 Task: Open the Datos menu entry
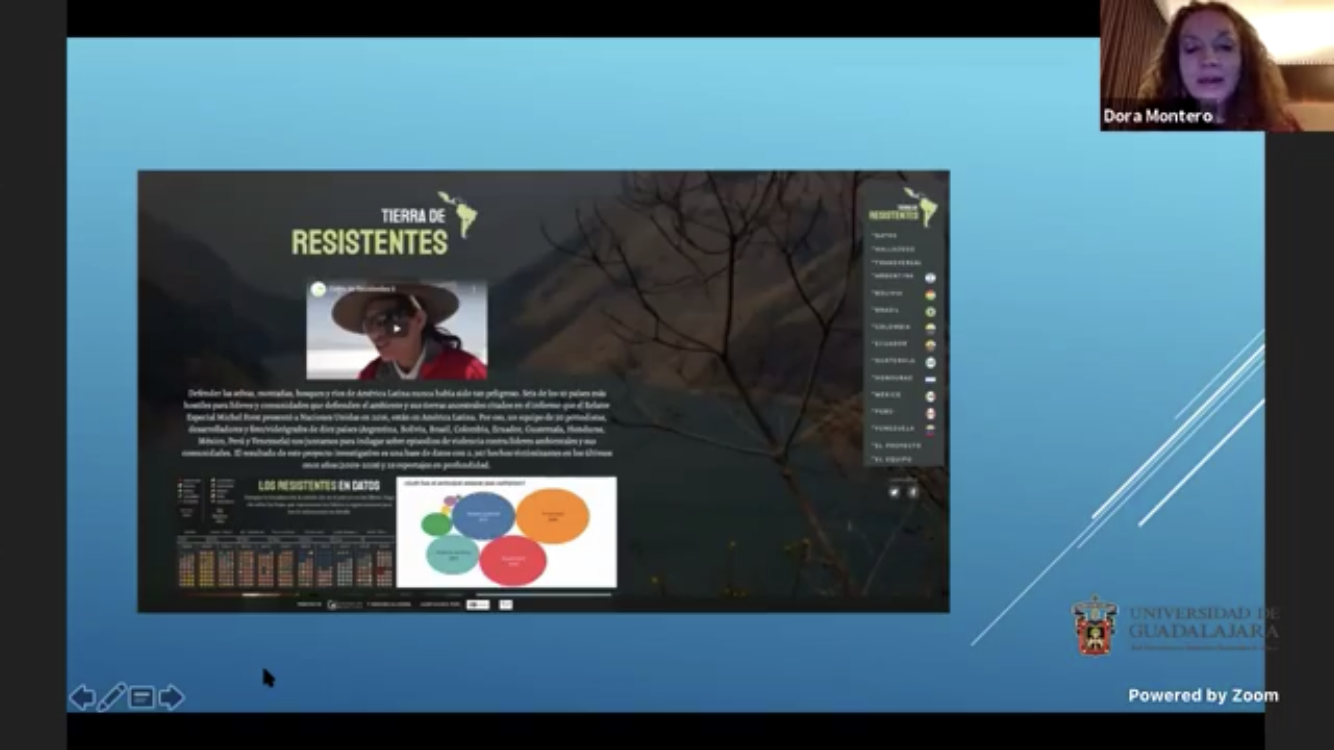click(885, 236)
